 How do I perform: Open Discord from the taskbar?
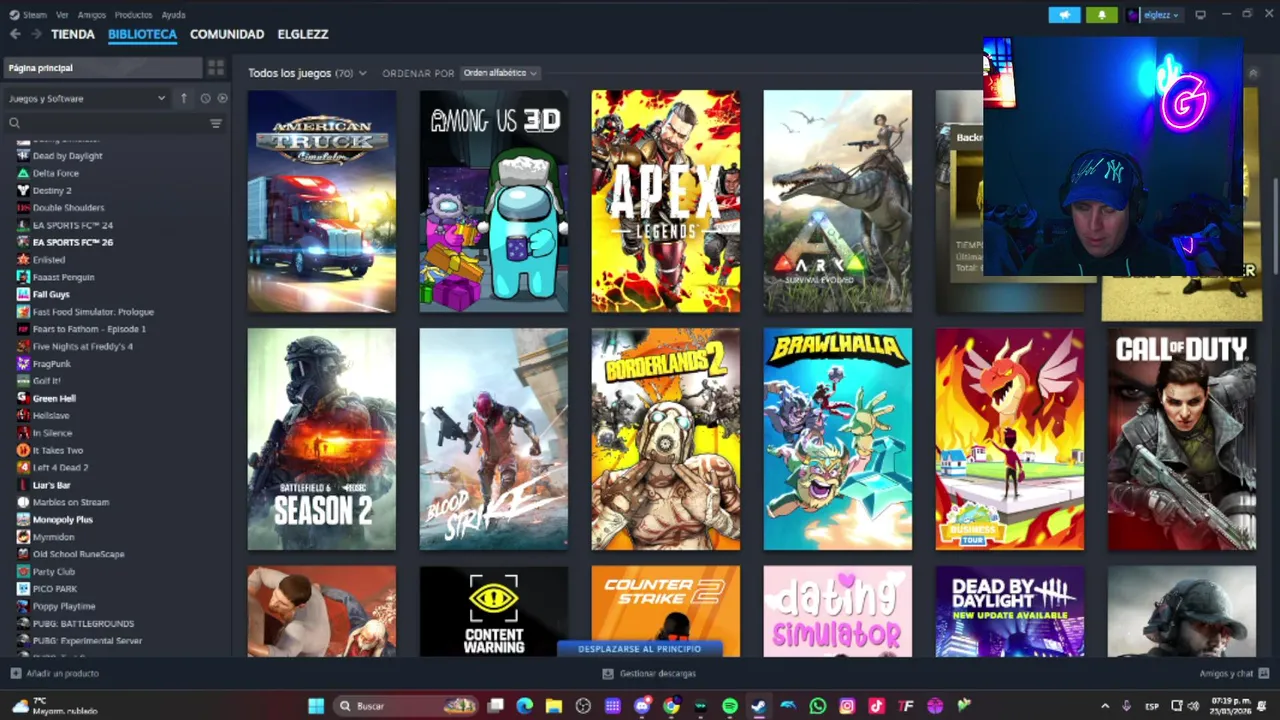[x=642, y=706]
